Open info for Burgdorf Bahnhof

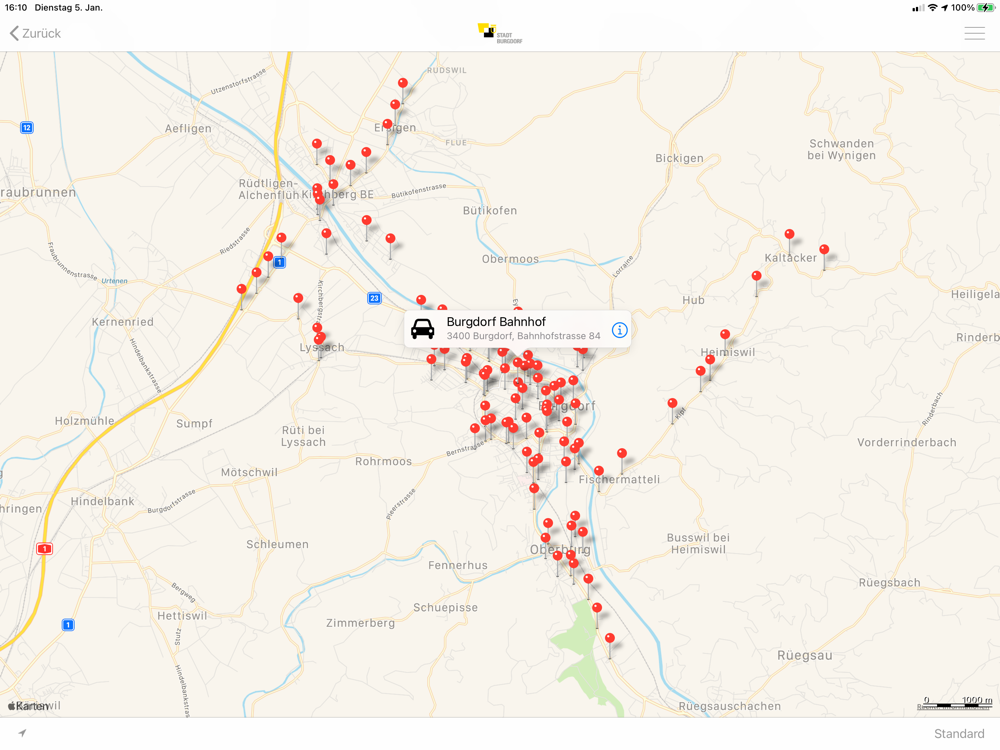619,330
